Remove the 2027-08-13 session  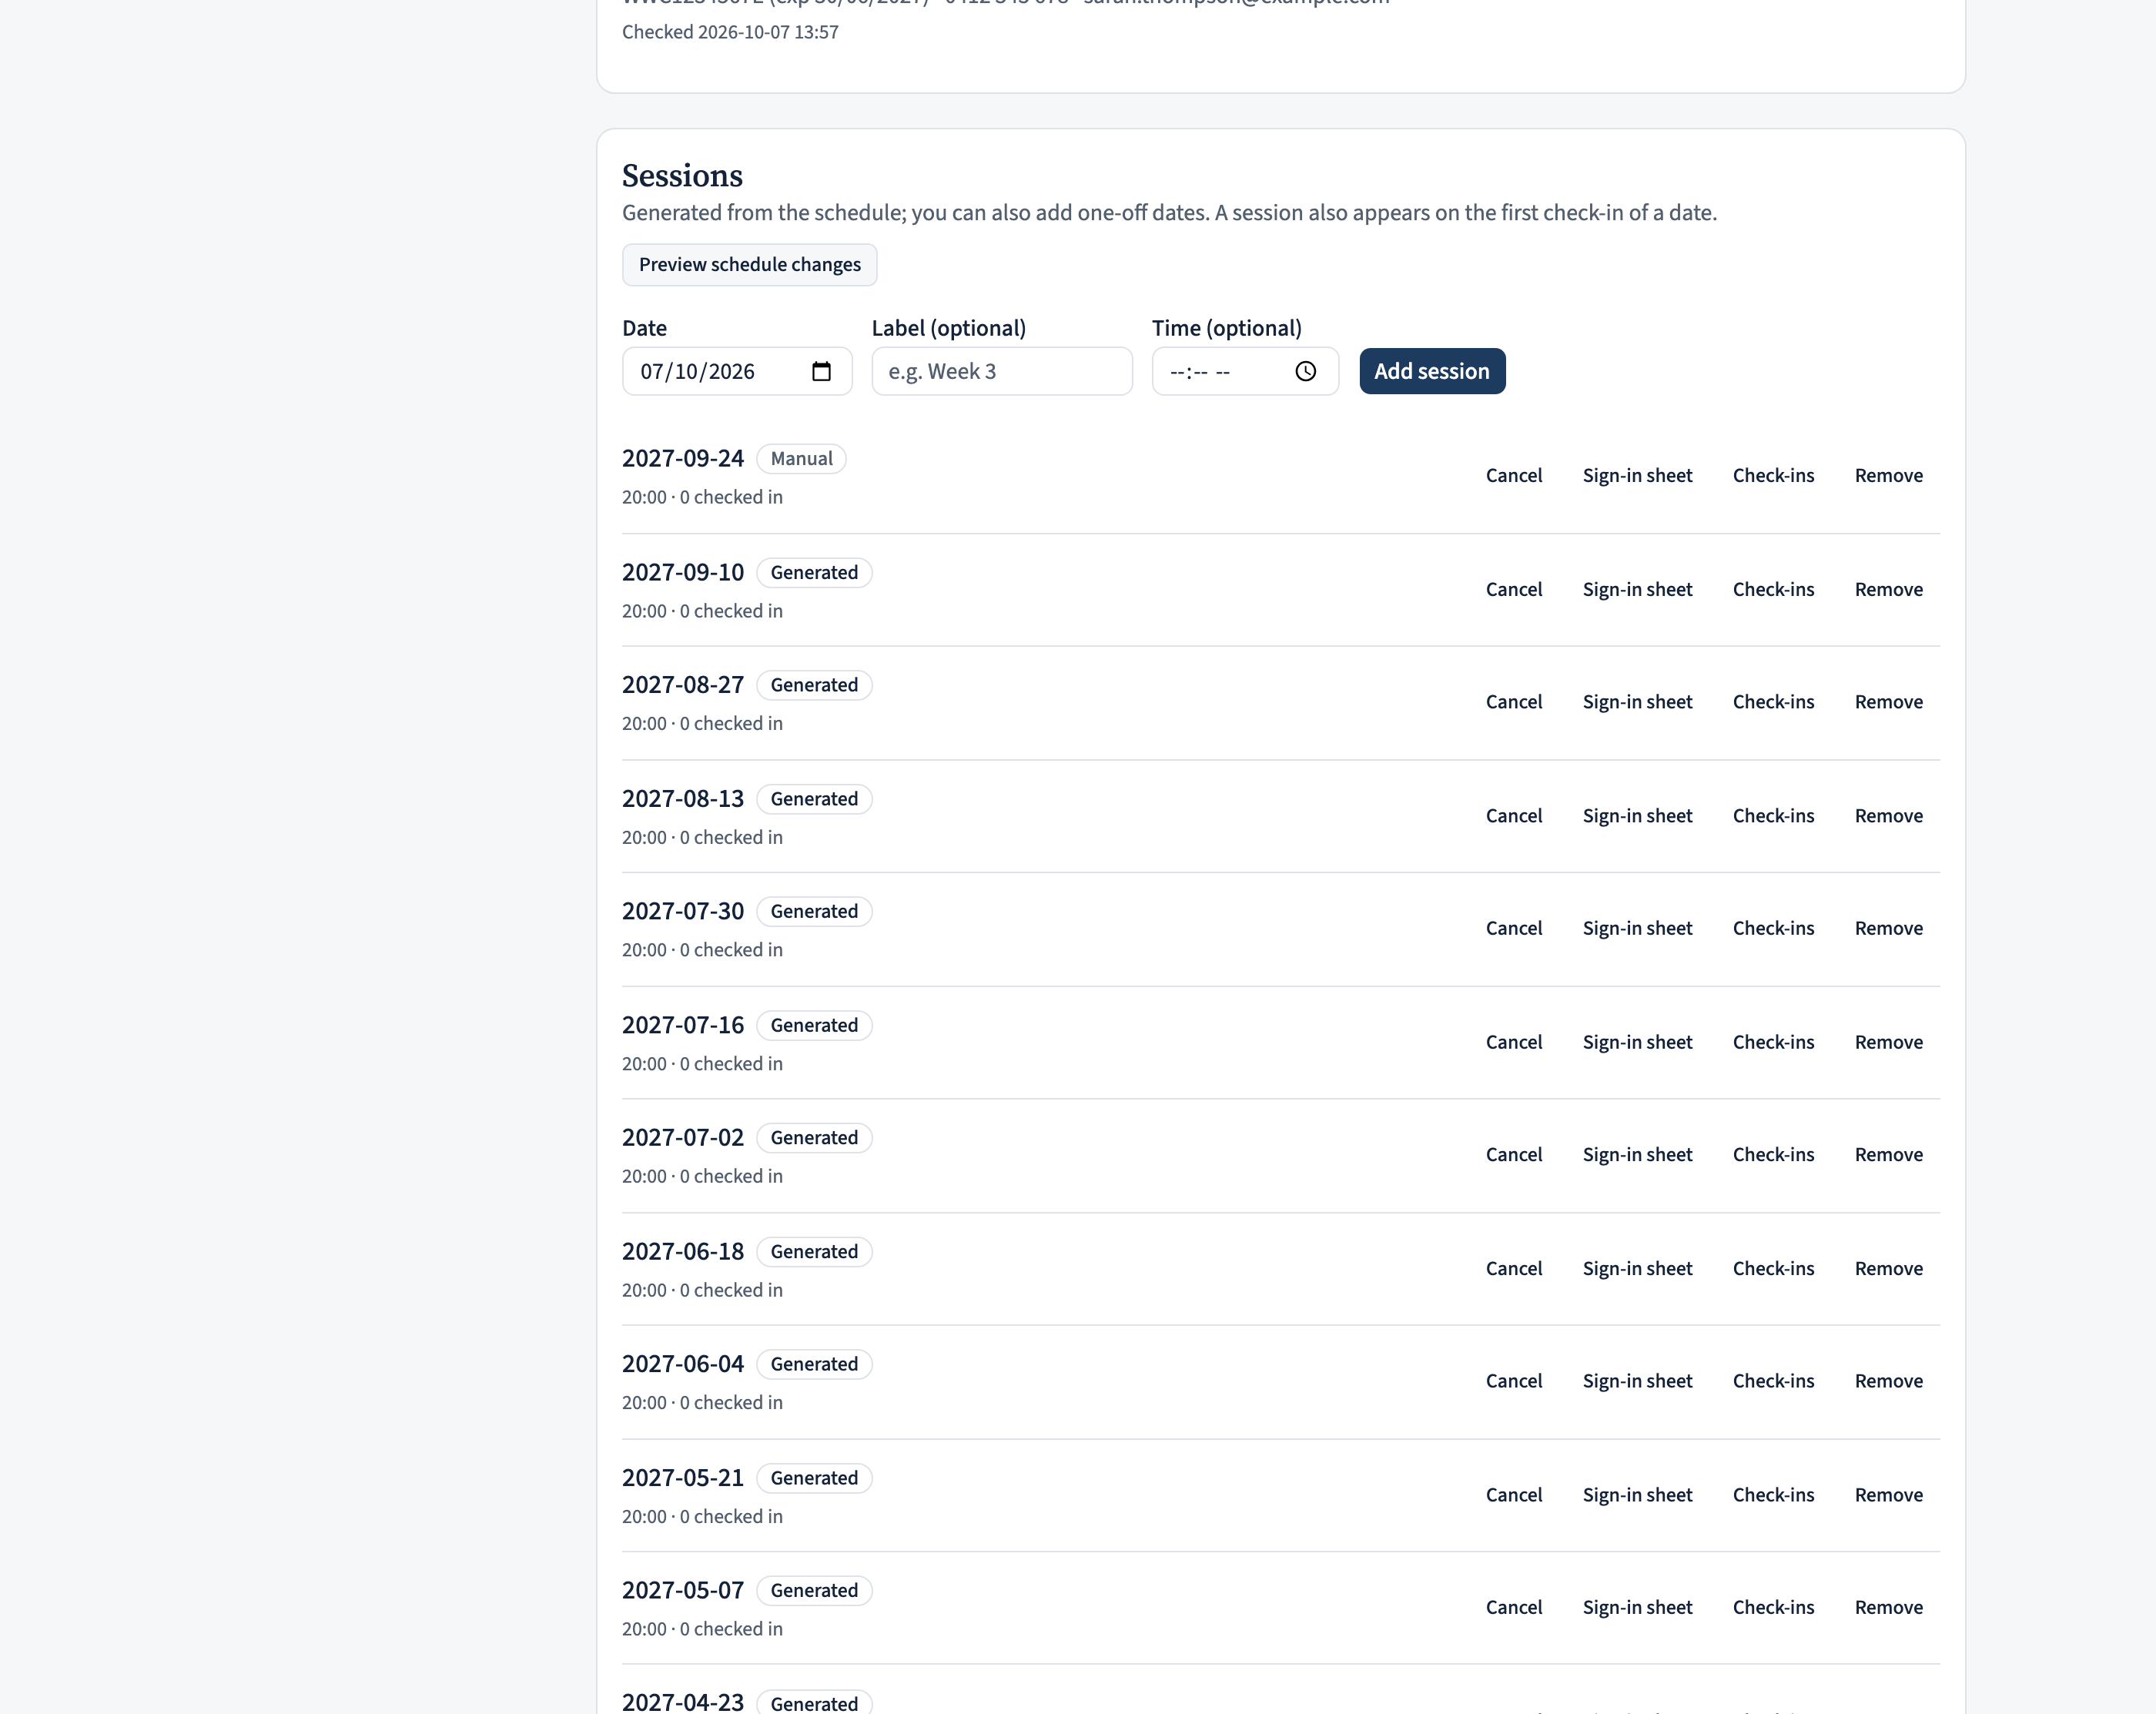point(1888,815)
